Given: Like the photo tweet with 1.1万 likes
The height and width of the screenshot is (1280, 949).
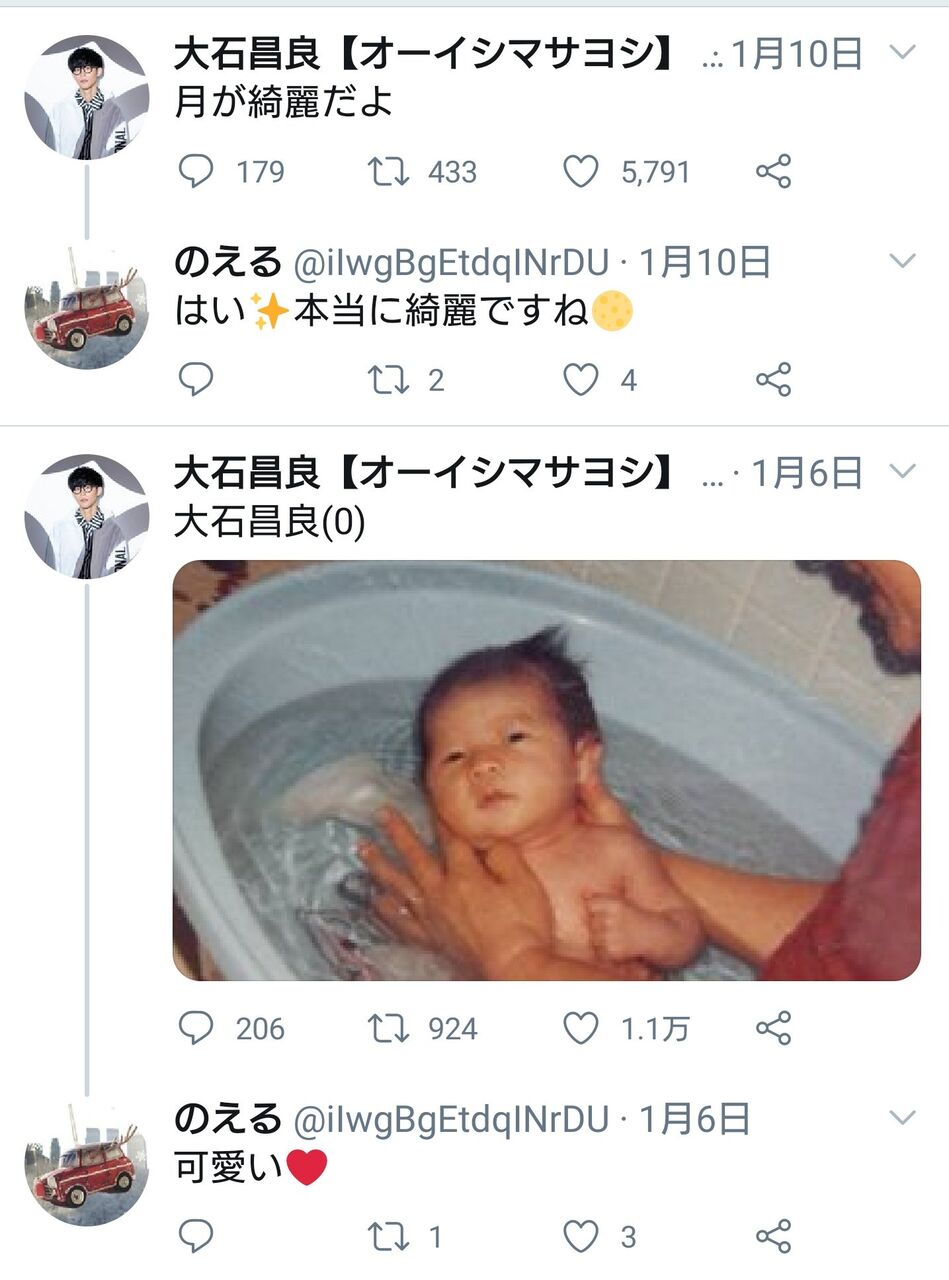Looking at the screenshot, I should (x=581, y=1028).
